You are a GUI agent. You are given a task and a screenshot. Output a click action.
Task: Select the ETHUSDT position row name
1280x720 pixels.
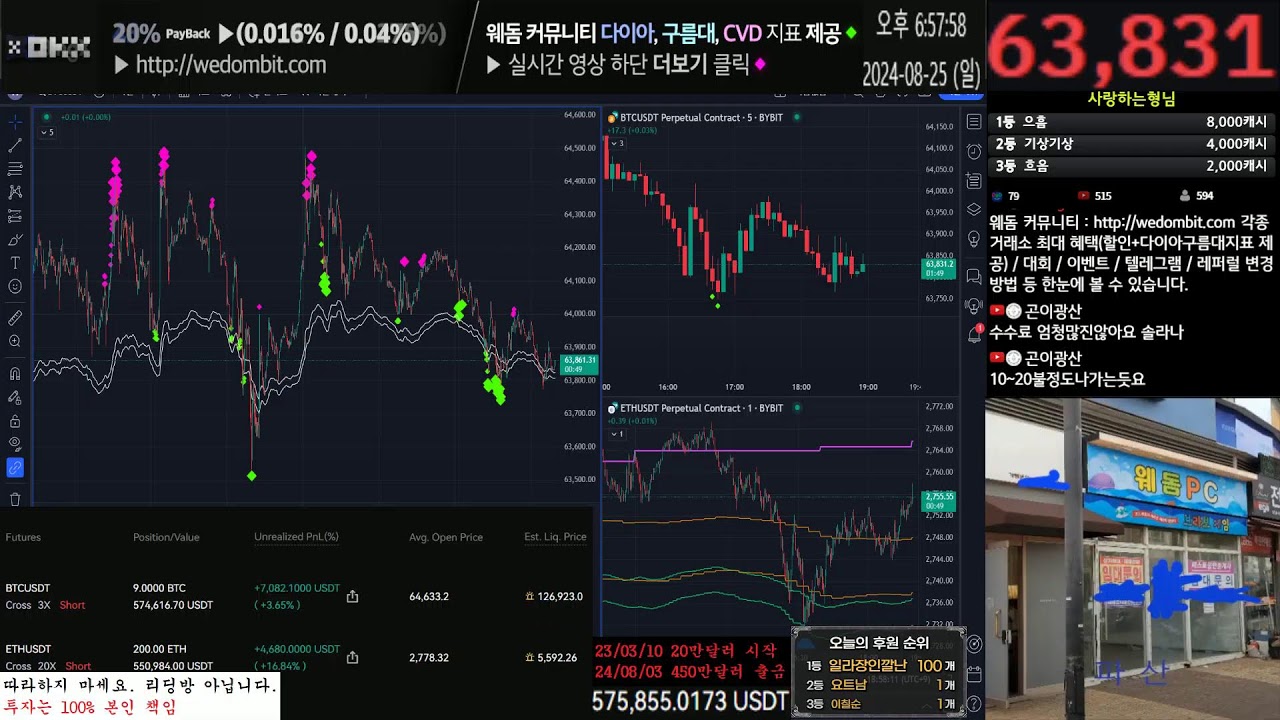[28, 649]
